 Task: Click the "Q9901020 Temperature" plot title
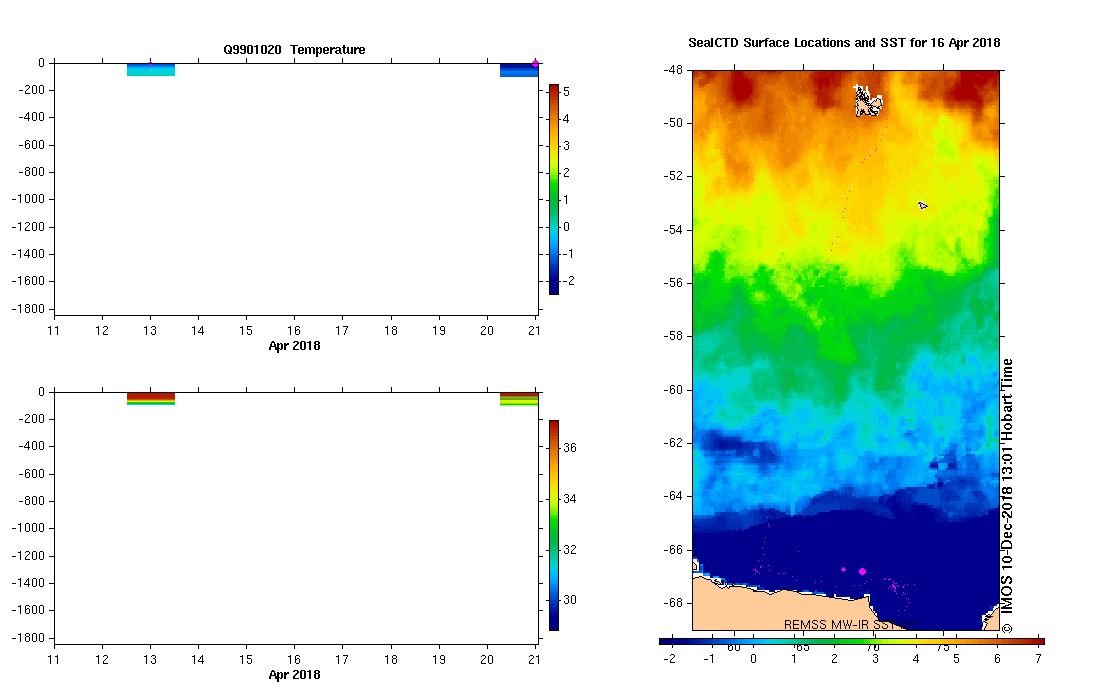(294, 50)
